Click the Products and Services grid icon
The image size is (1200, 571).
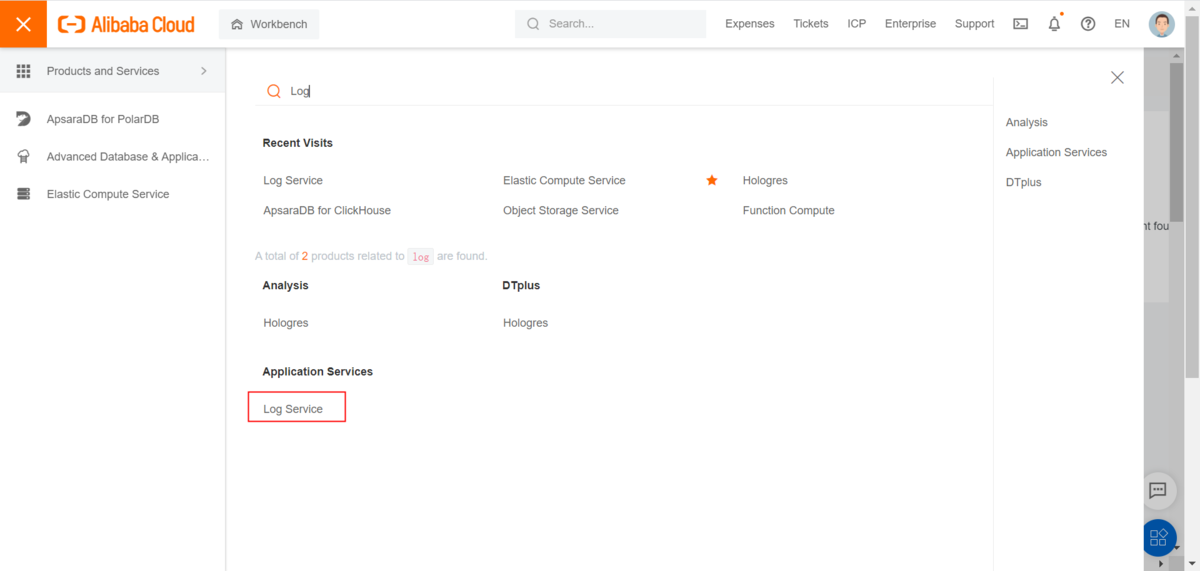(23, 71)
